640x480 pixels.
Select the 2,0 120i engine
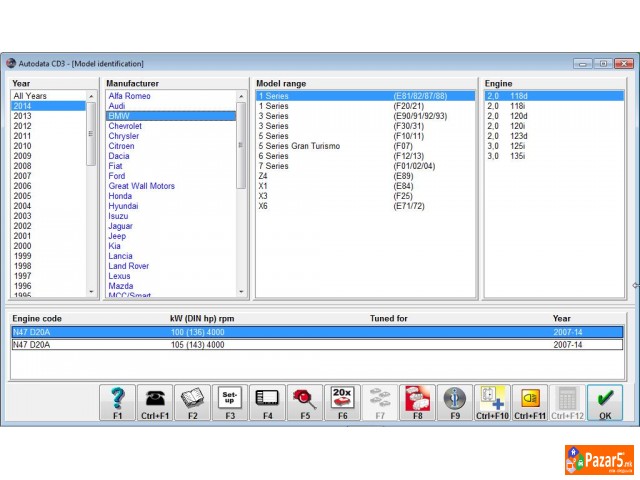coord(554,126)
